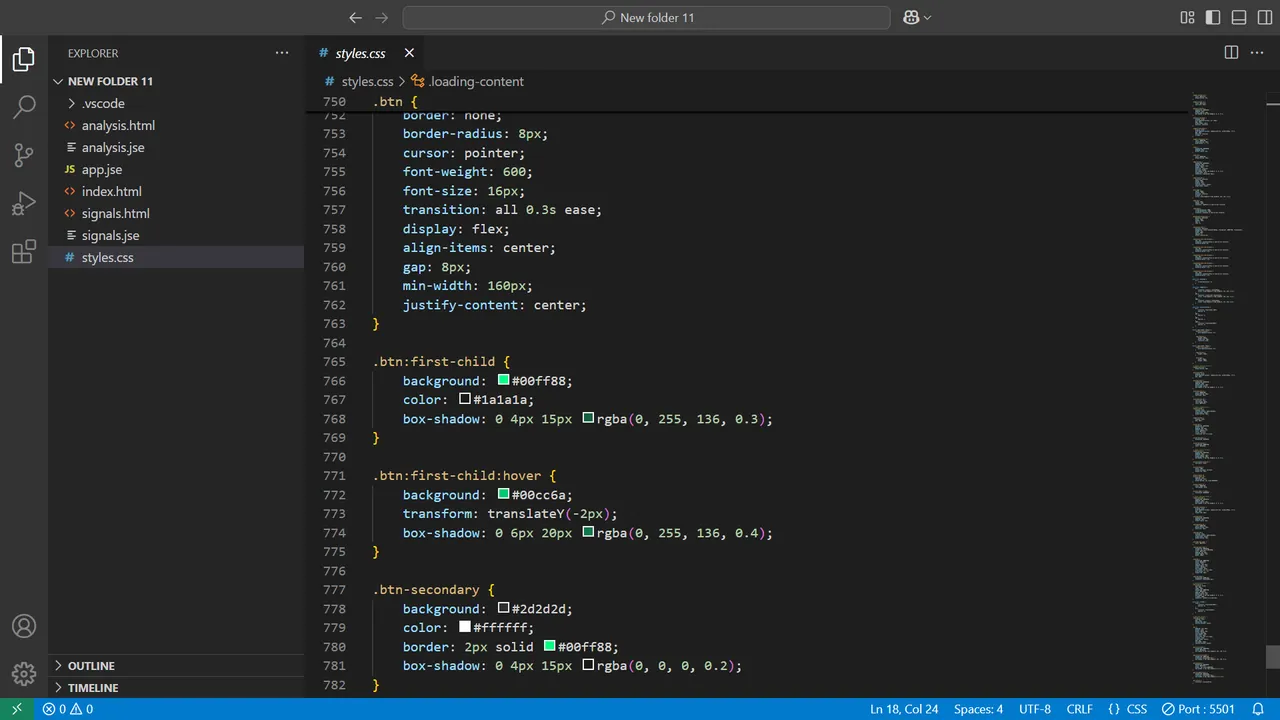Collapse the NEW FOLDER 11 section
Image resolution: width=1280 pixels, height=720 pixels.
tap(176, 81)
